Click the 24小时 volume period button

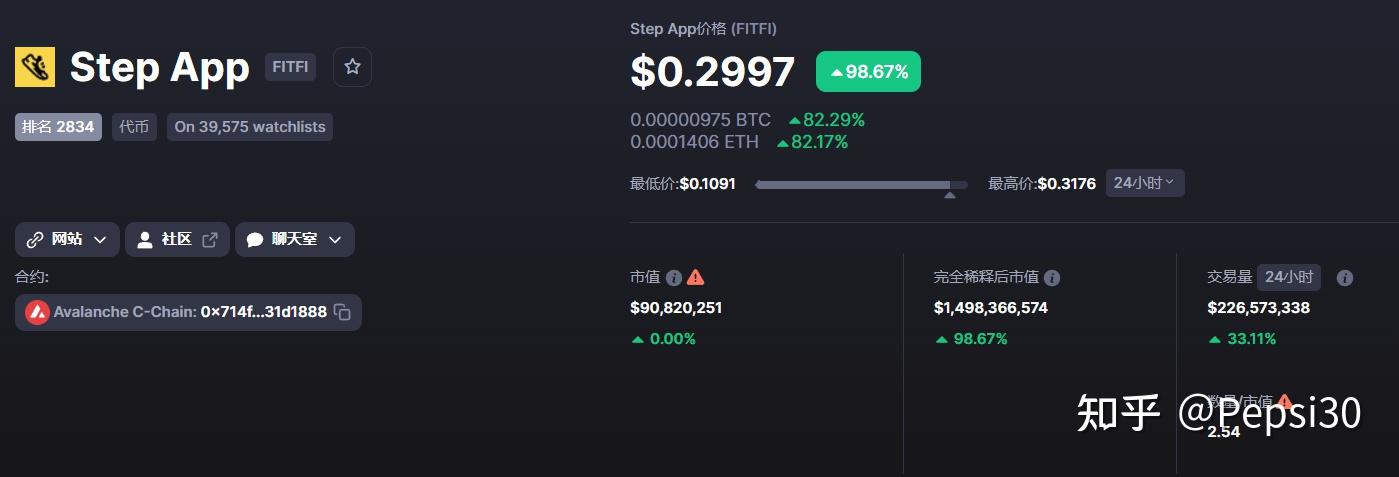pyautogui.click(x=1289, y=277)
